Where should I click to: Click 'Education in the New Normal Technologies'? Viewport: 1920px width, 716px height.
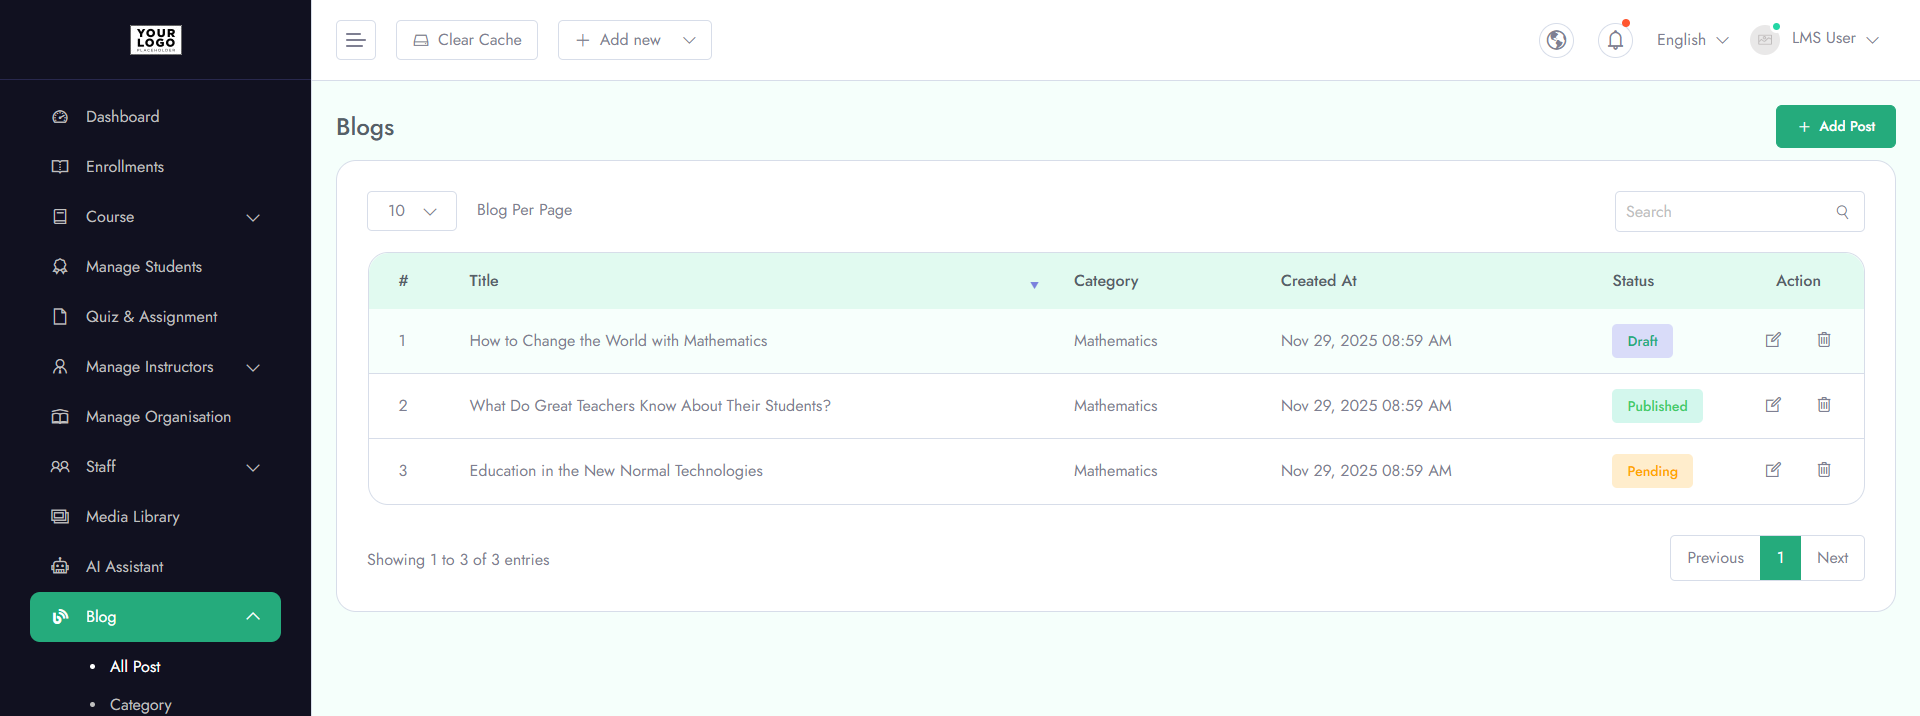(x=616, y=471)
